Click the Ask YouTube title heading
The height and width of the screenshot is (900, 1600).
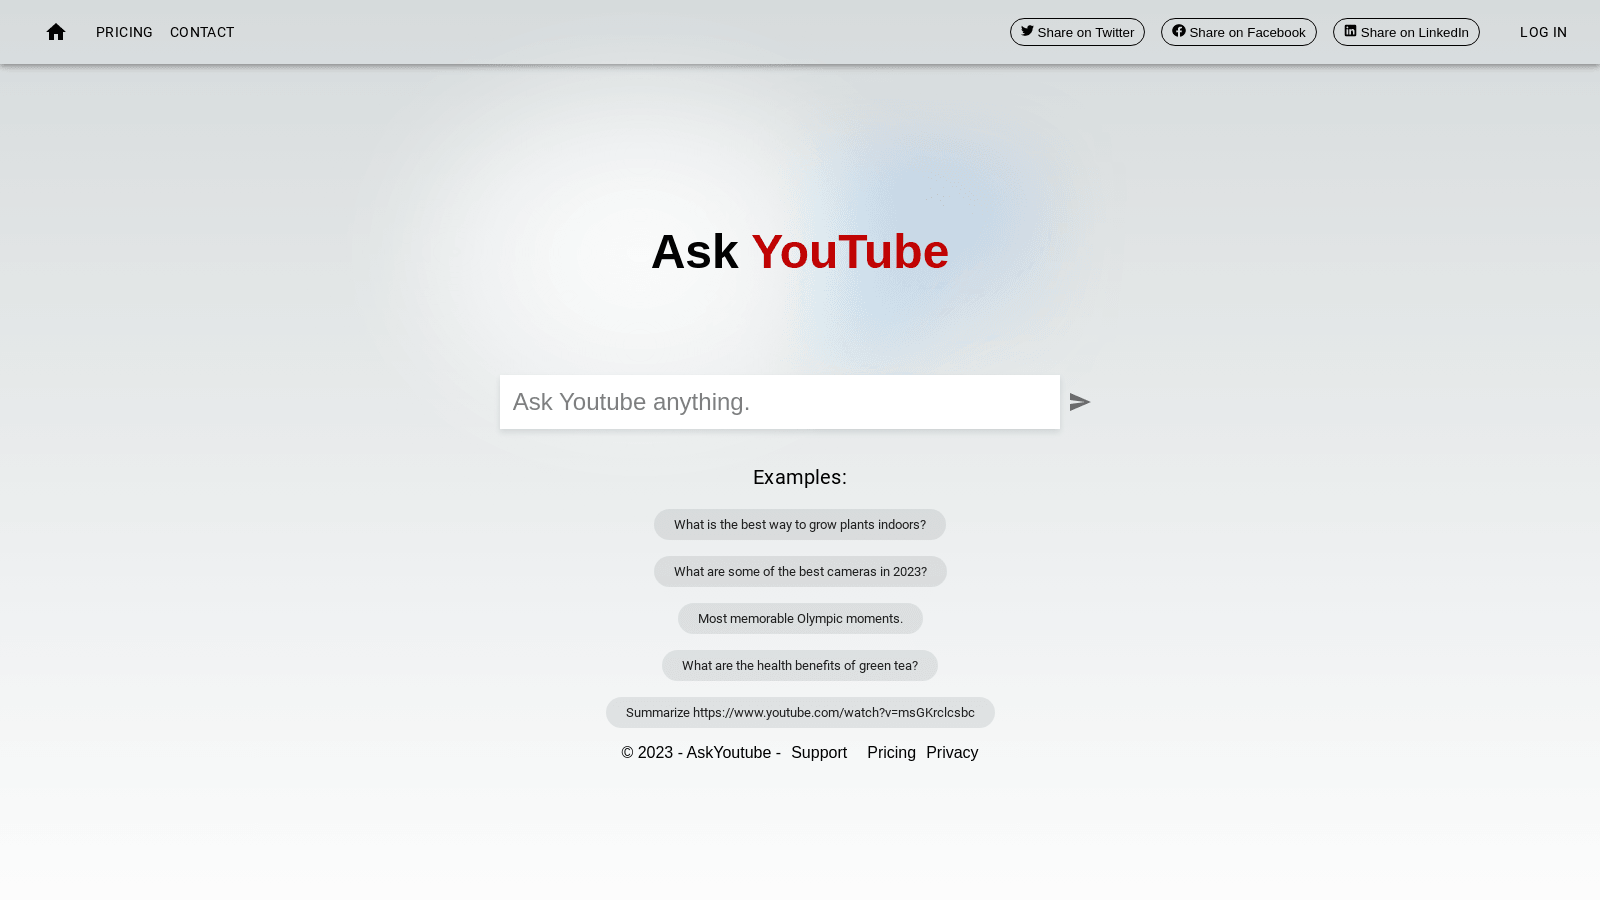pos(800,252)
